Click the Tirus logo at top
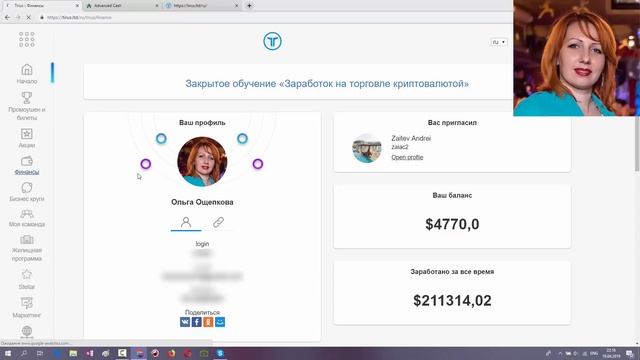The width and height of the screenshot is (640, 360). click(x=272, y=41)
